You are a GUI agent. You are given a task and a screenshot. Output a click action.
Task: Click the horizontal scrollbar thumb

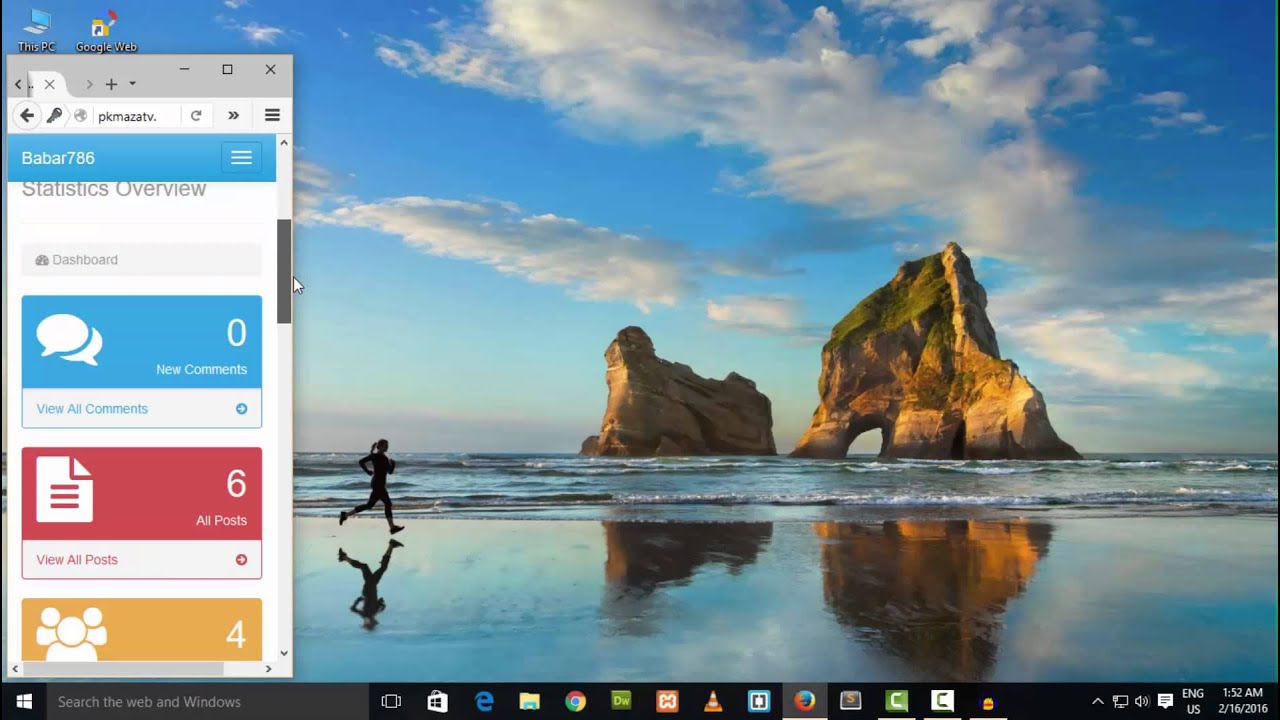(x=123, y=669)
